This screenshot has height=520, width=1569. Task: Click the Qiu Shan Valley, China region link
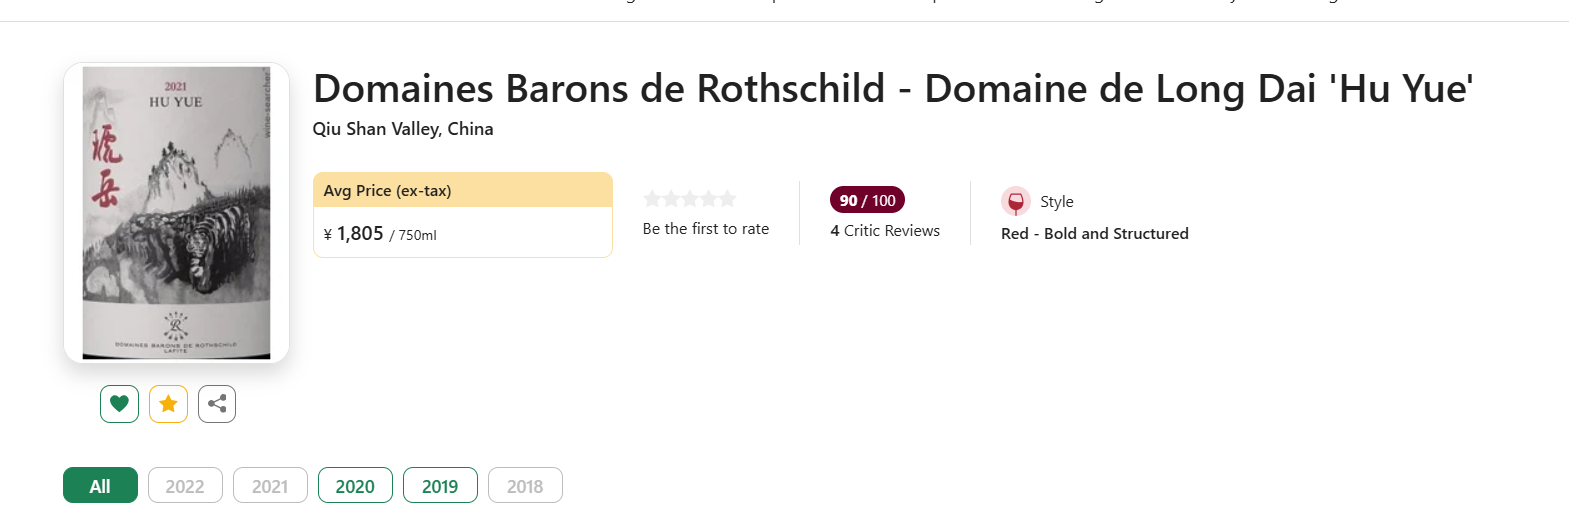[x=403, y=129]
